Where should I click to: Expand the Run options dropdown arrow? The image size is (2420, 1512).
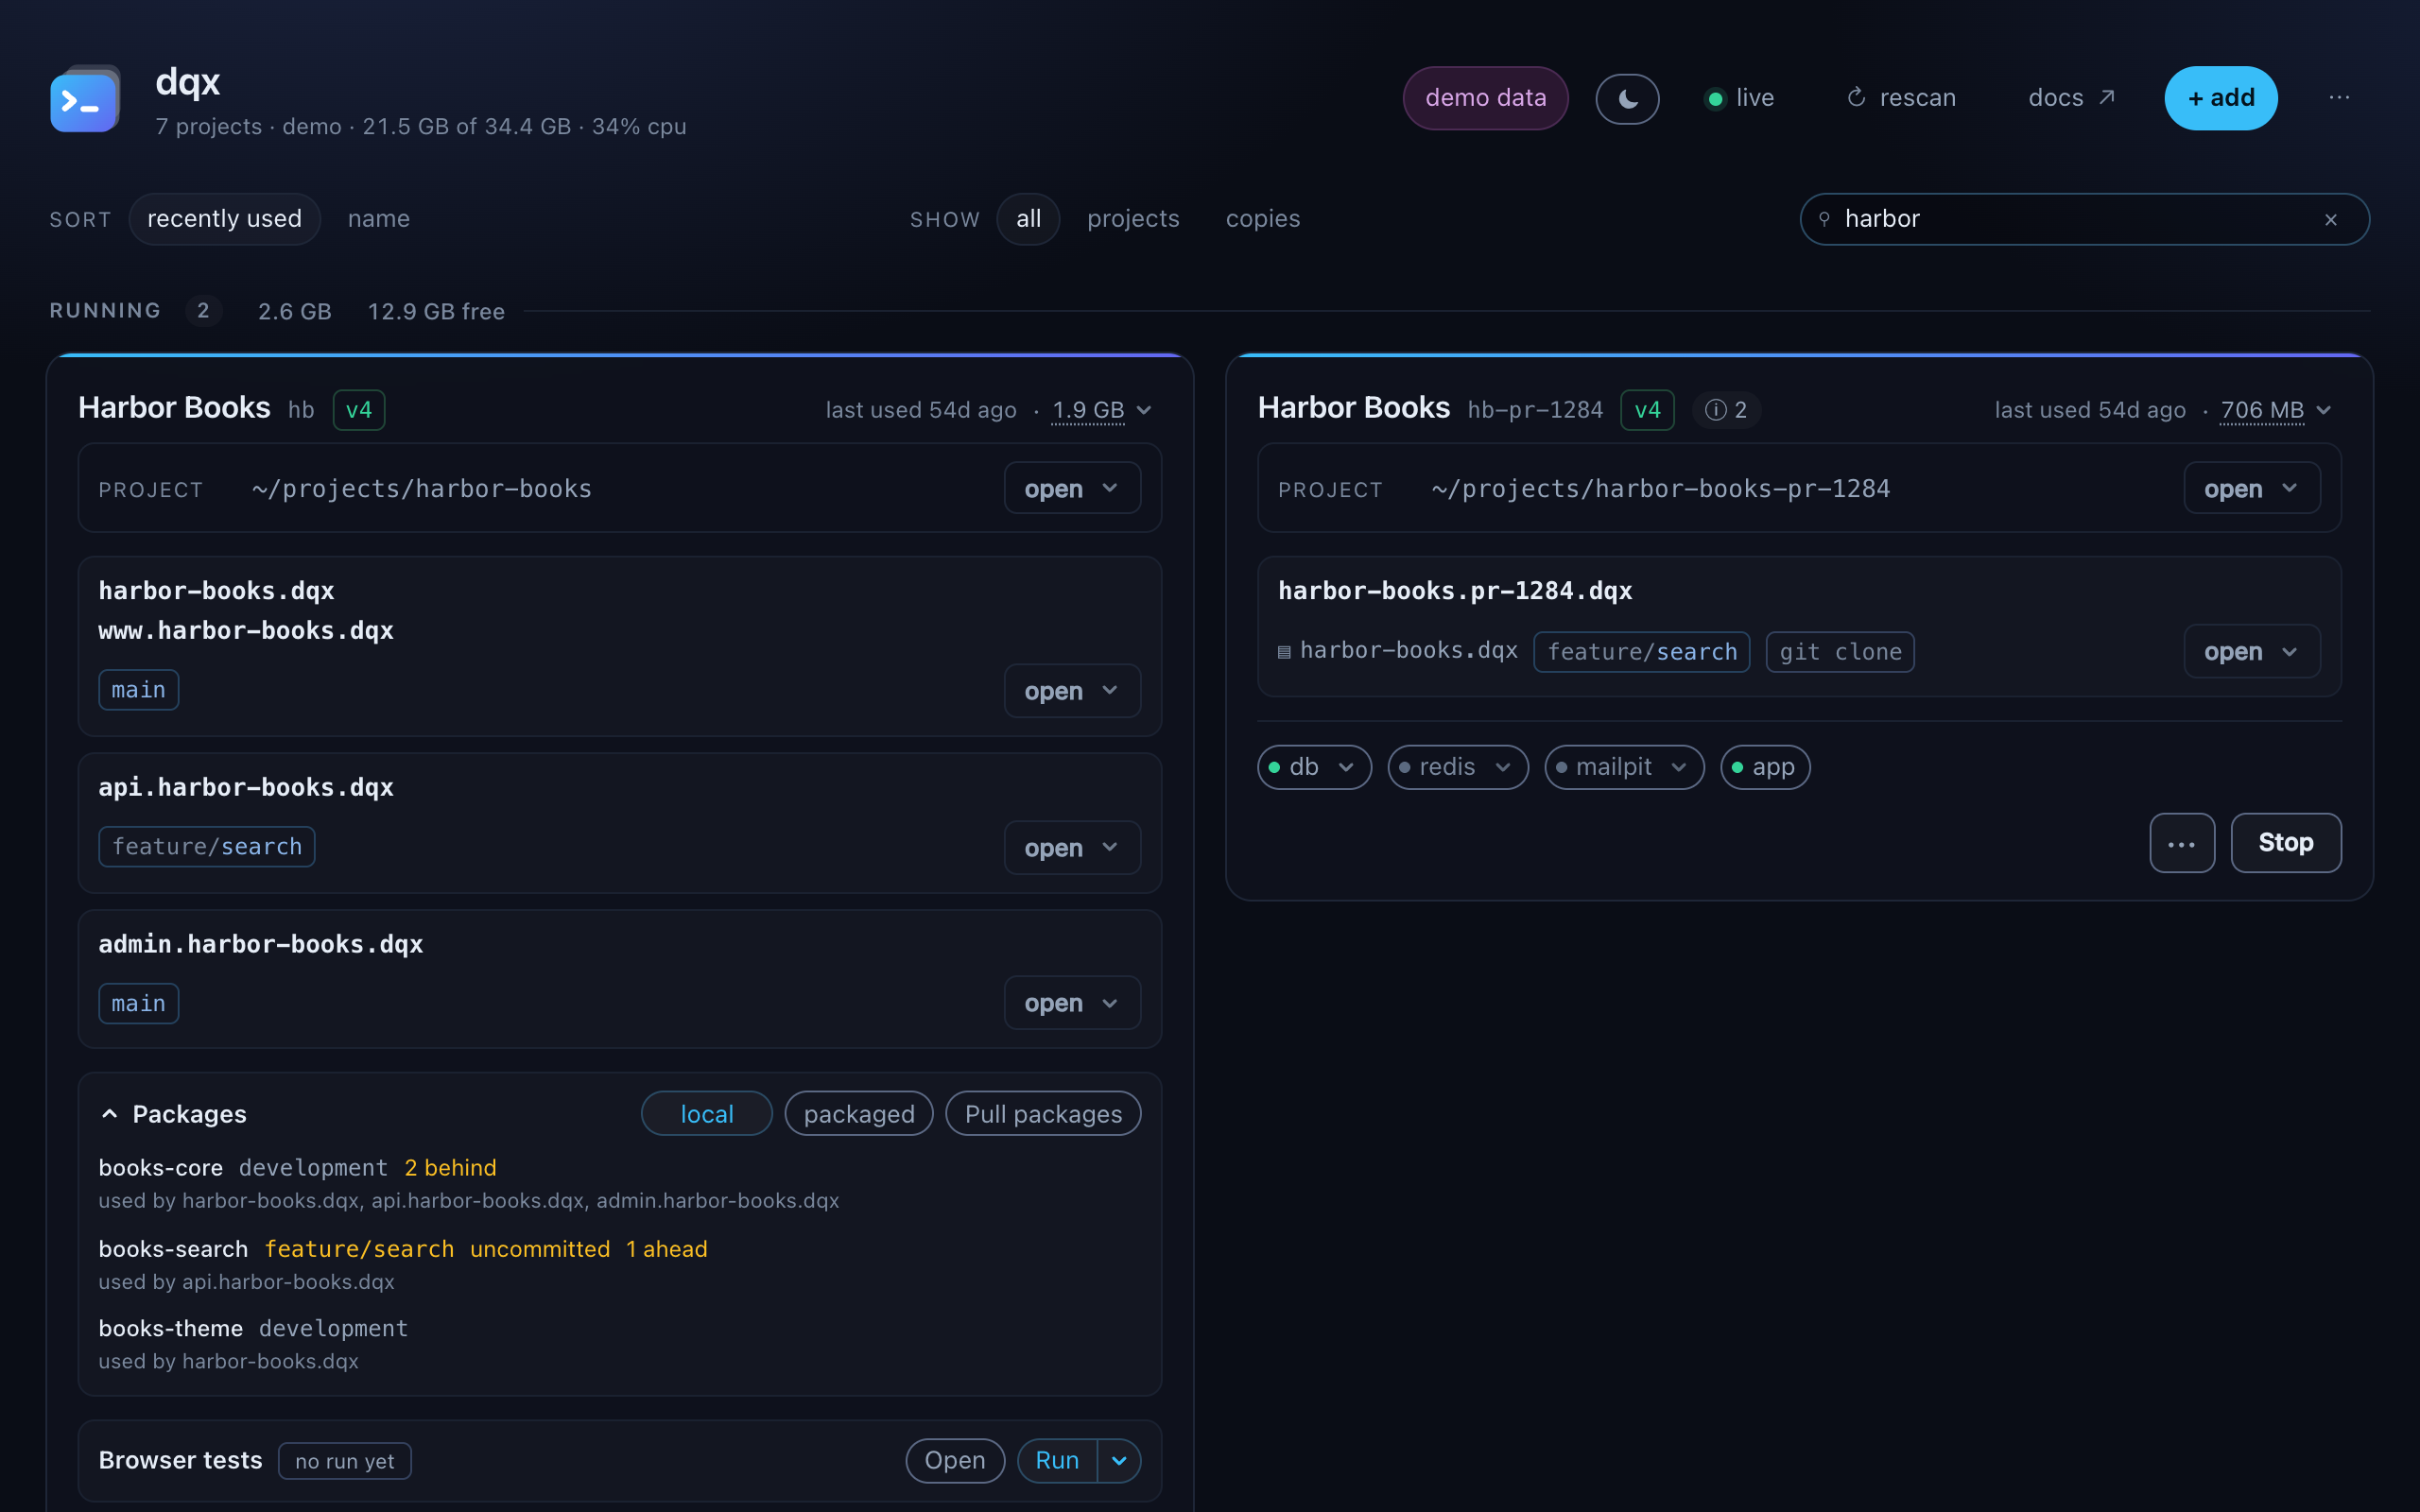point(1119,1461)
